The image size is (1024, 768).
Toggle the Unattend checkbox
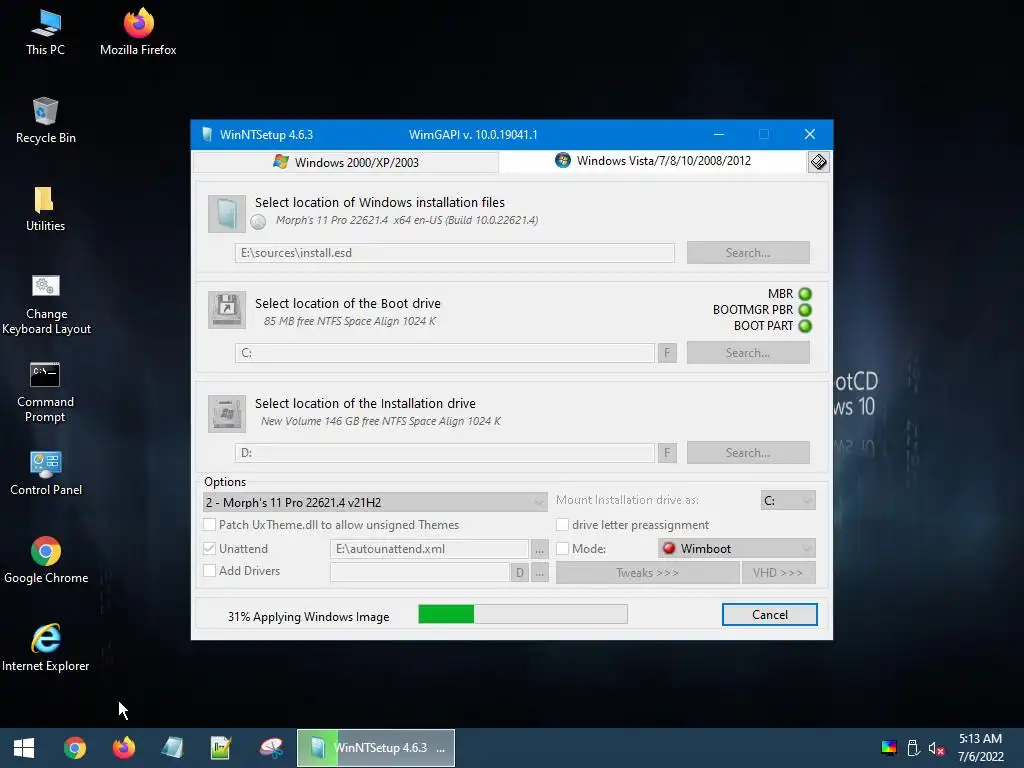(210, 549)
